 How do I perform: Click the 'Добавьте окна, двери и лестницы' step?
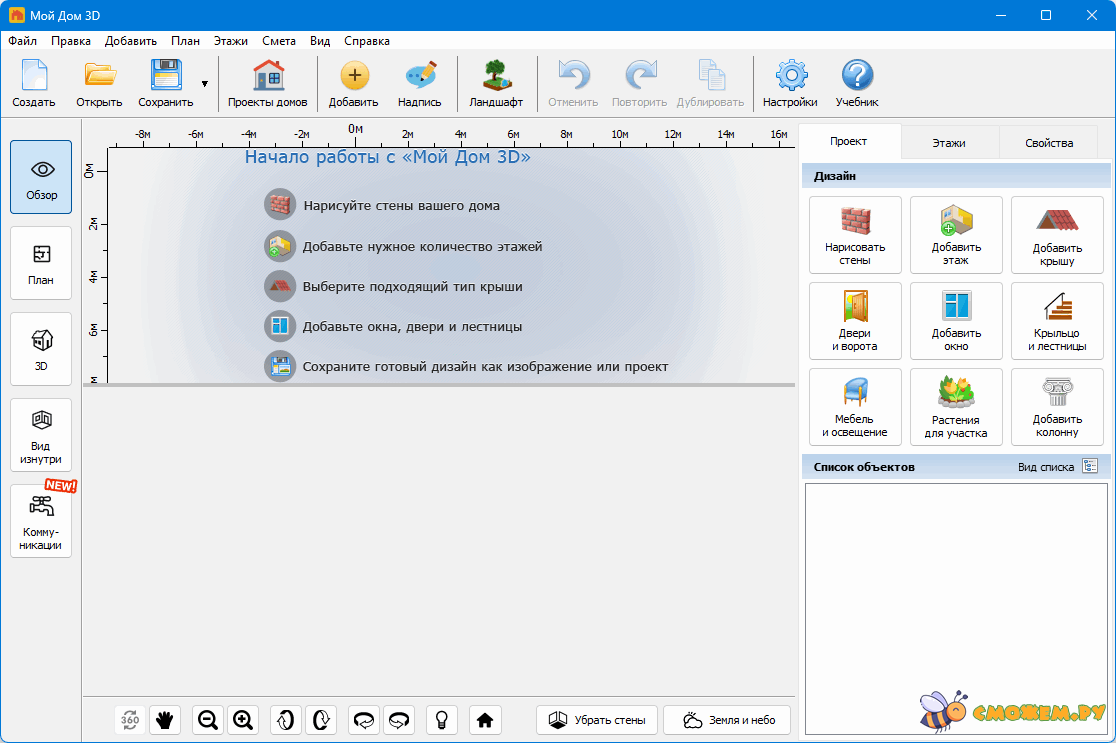pyautogui.click(x=394, y=327)
